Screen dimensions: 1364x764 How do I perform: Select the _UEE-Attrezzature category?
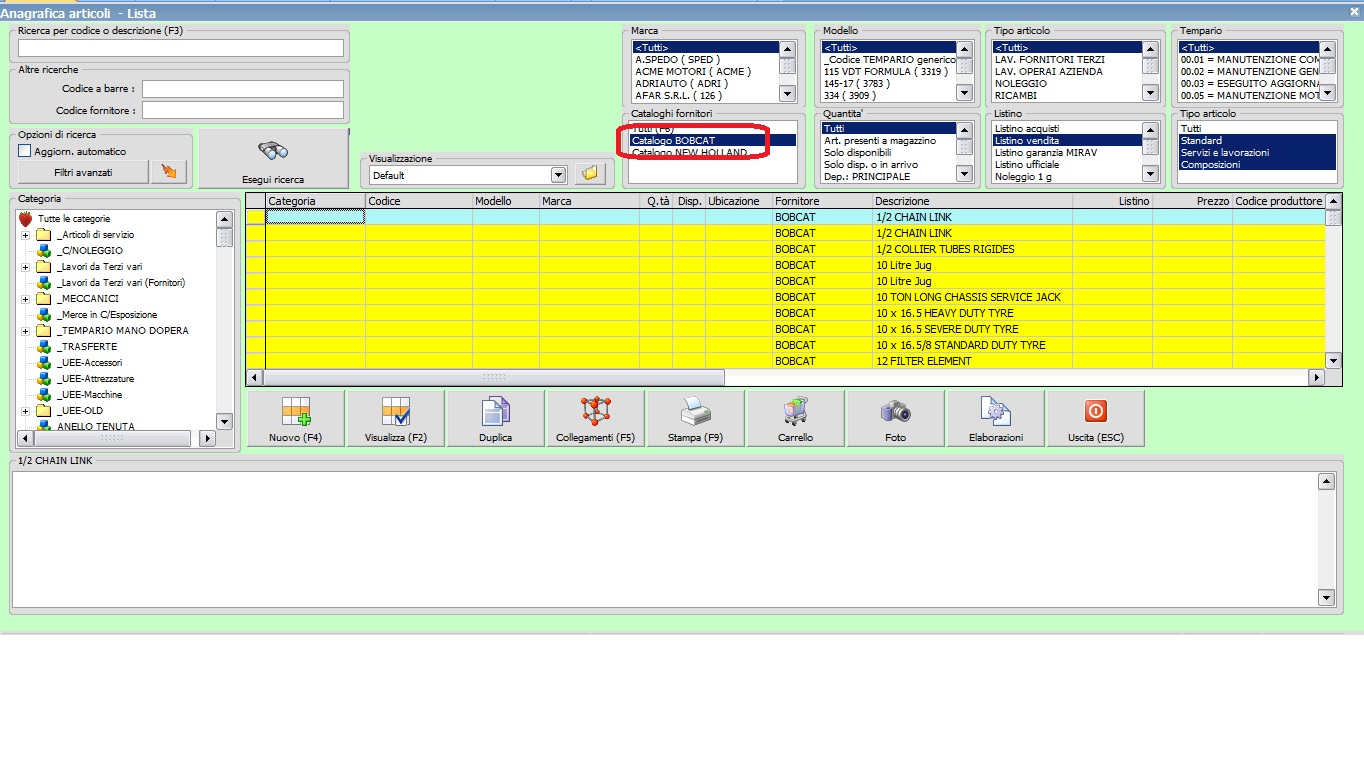coord(95,379)
